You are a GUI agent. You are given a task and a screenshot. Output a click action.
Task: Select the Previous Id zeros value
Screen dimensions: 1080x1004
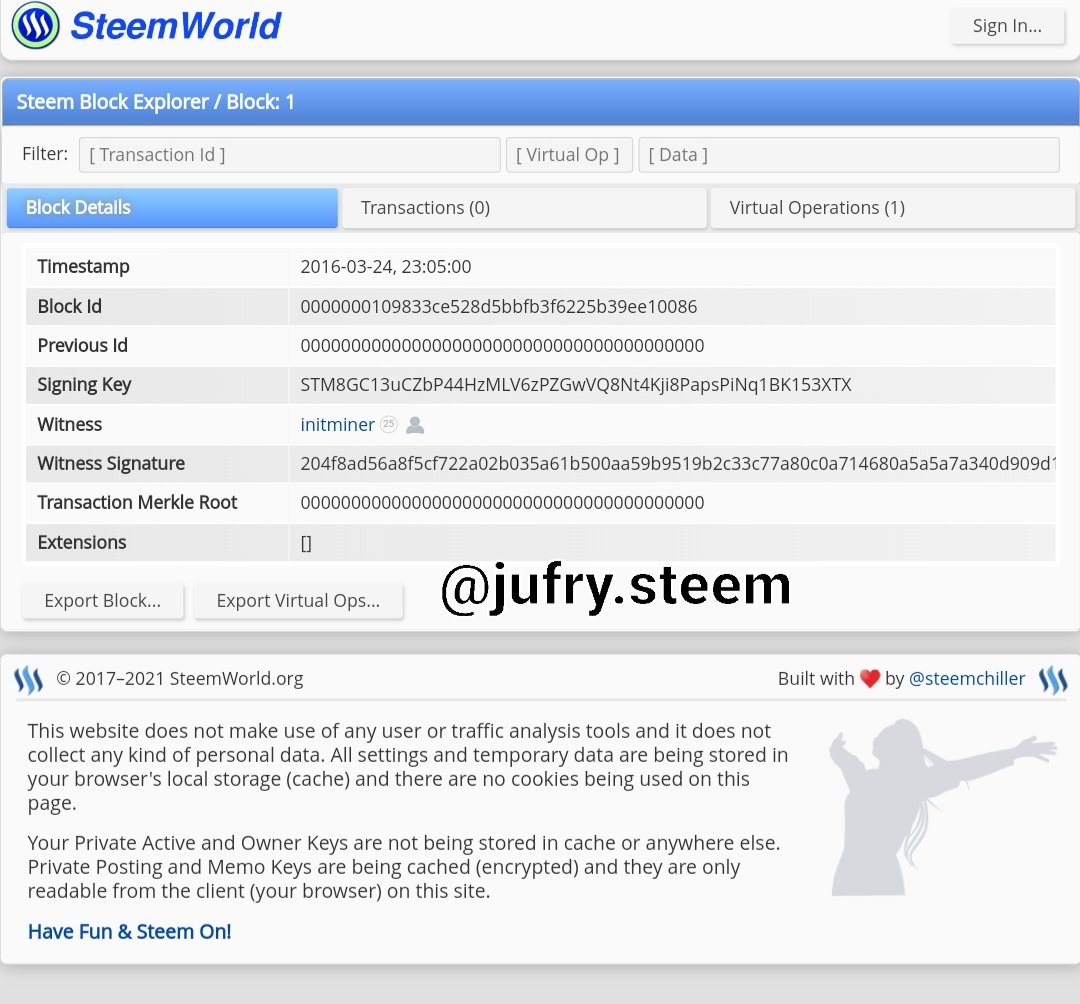pyautogui.click(x=502, y=346)
